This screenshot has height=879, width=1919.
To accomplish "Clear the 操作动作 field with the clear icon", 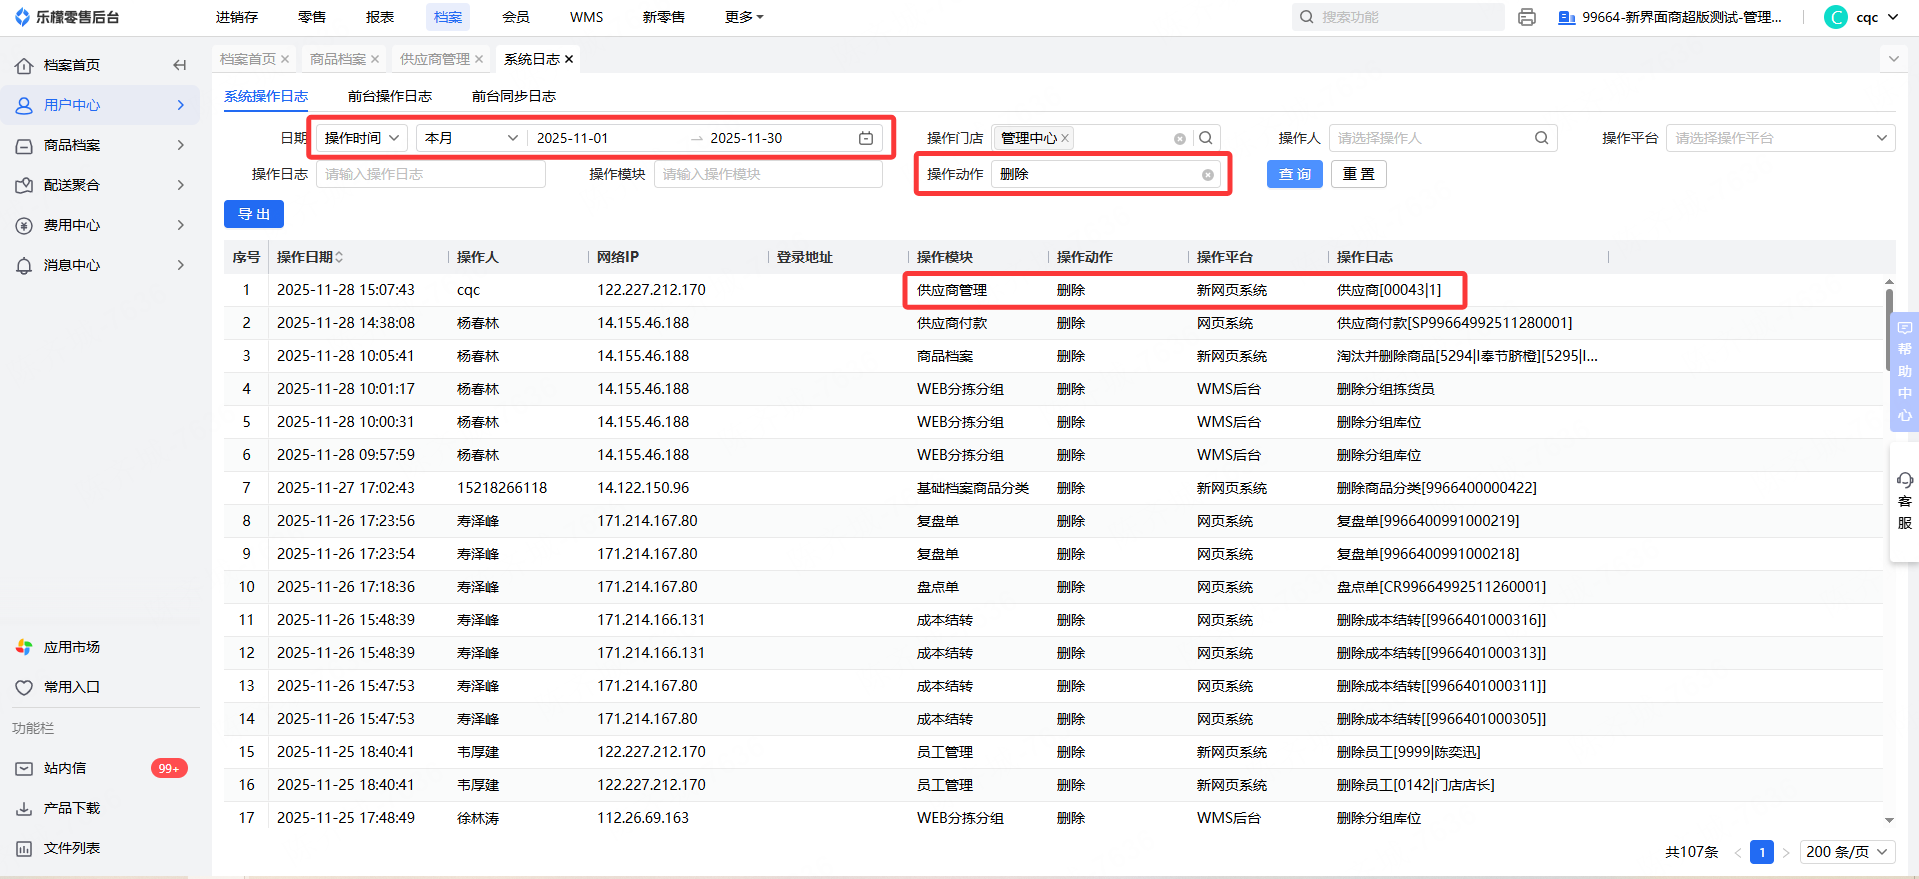I will [1208, 175].
